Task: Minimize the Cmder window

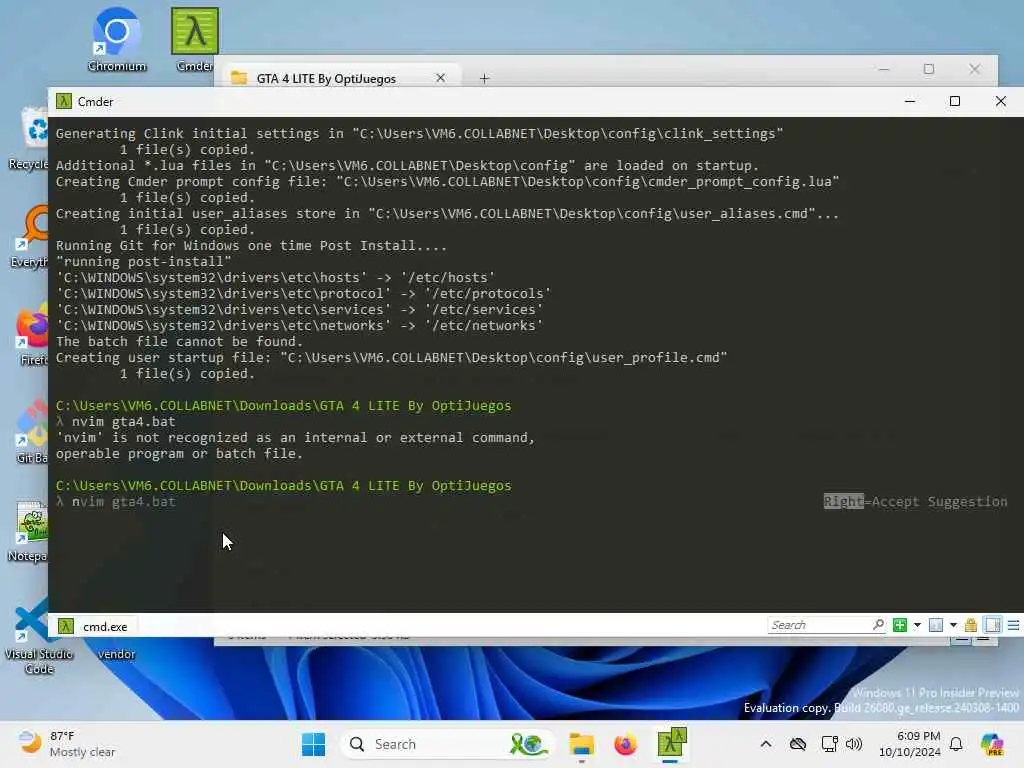Action: pos(910,101)
